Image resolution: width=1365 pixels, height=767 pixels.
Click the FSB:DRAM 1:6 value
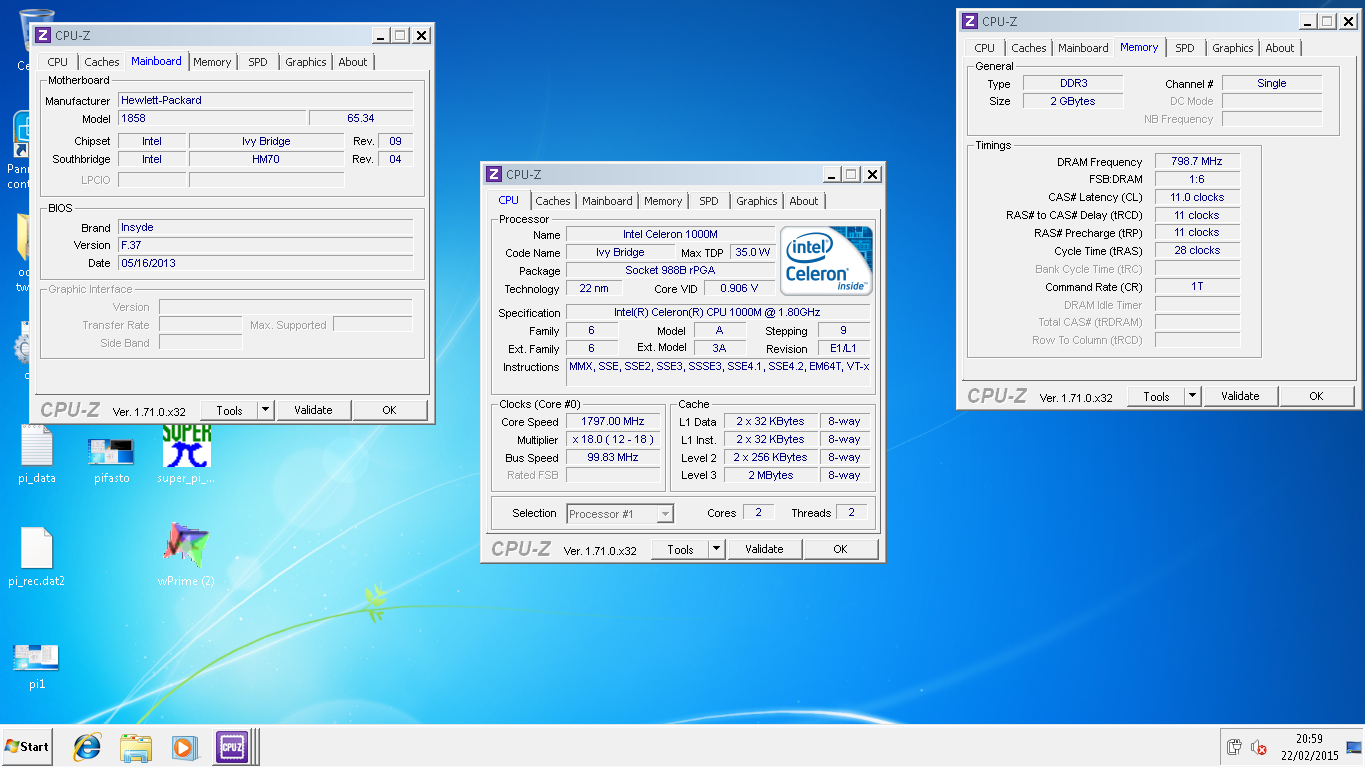coord(1197,179)
